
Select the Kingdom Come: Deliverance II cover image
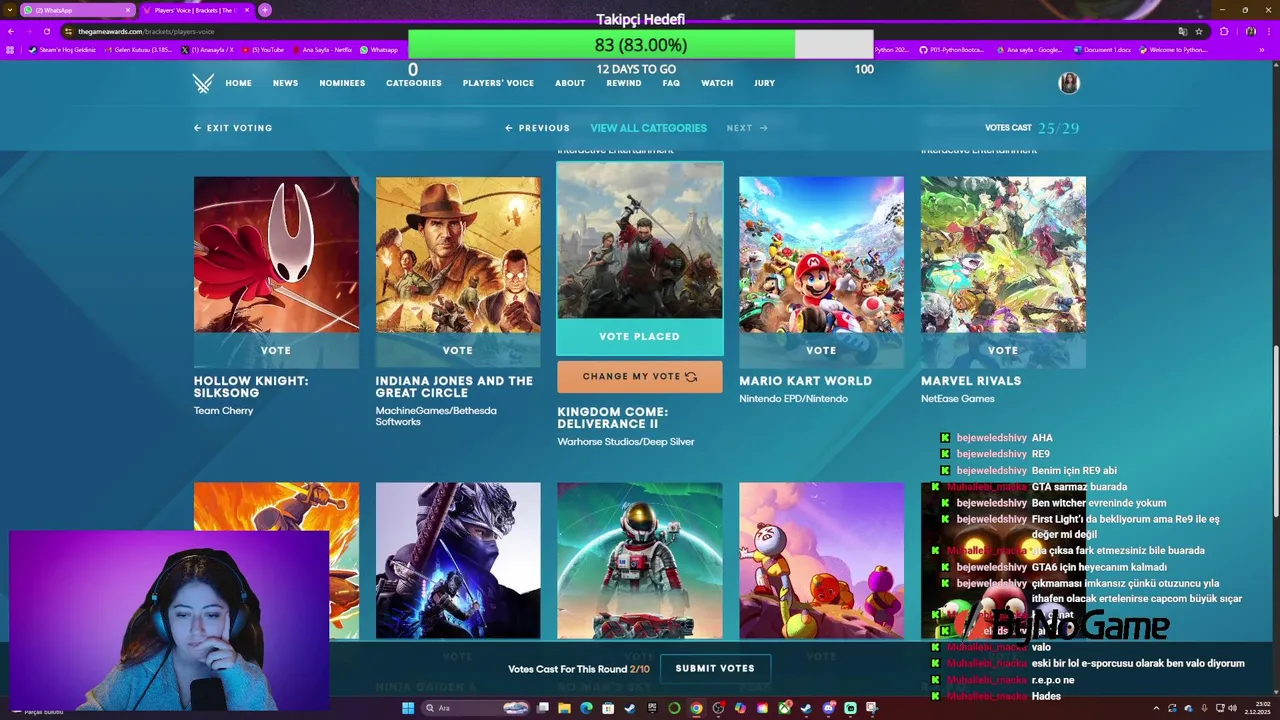pyautogui.click(x=640, y=241)
